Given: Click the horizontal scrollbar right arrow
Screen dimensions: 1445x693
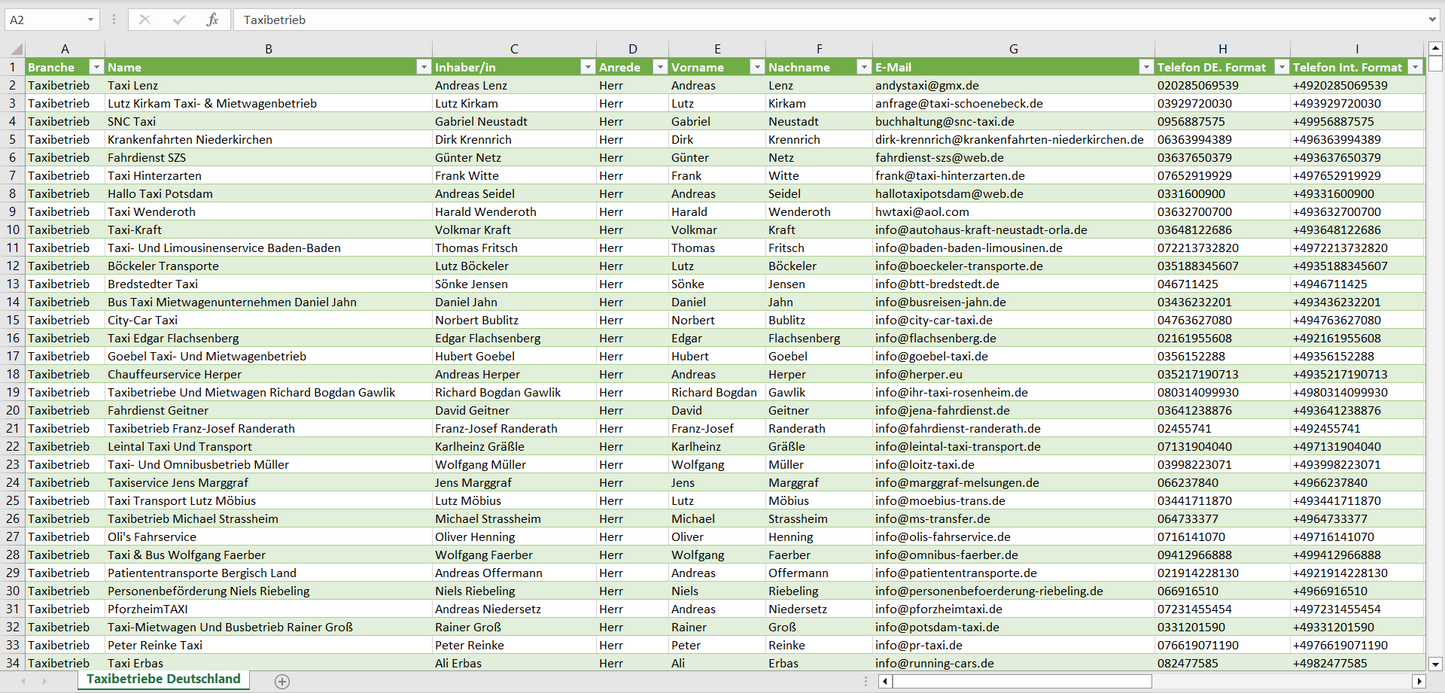Looking at the screenshot, I should pyautogui.click(x=1418, y=681).
